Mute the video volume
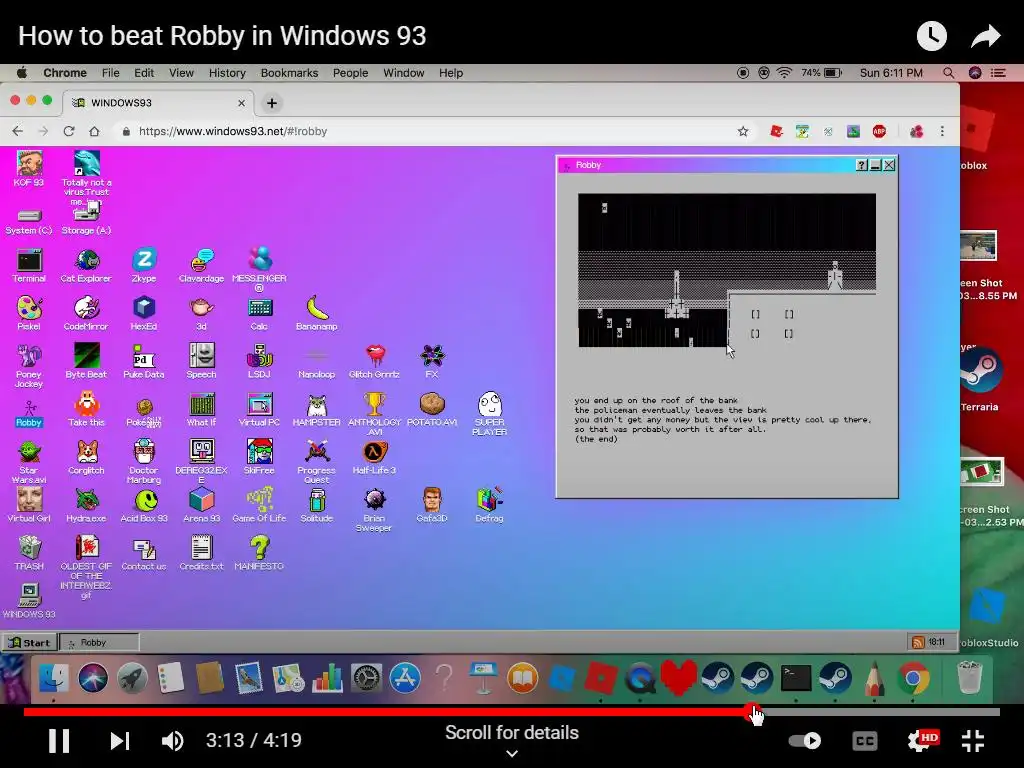This screenshot has height=768, width=1024. pos(172,741)
